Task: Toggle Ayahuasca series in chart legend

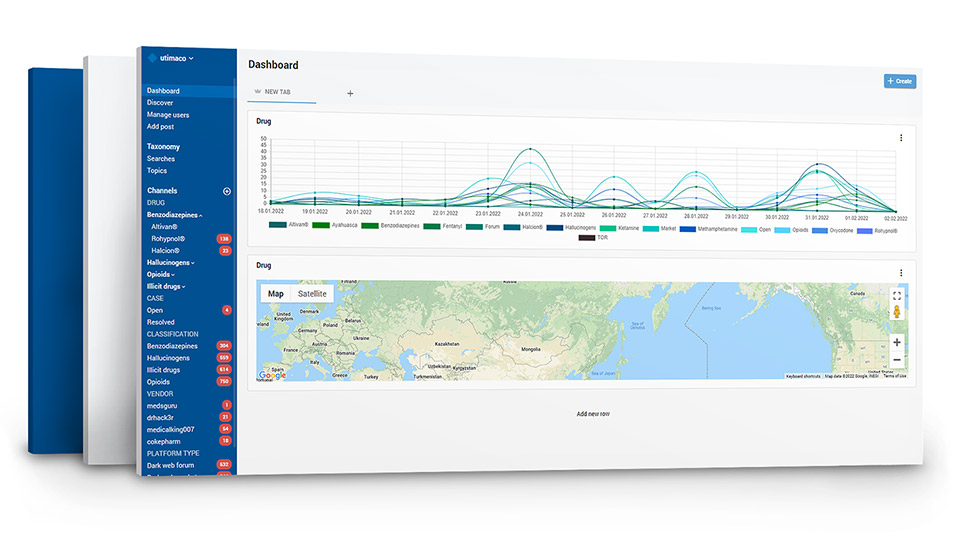Action: [x=334, y=225]
